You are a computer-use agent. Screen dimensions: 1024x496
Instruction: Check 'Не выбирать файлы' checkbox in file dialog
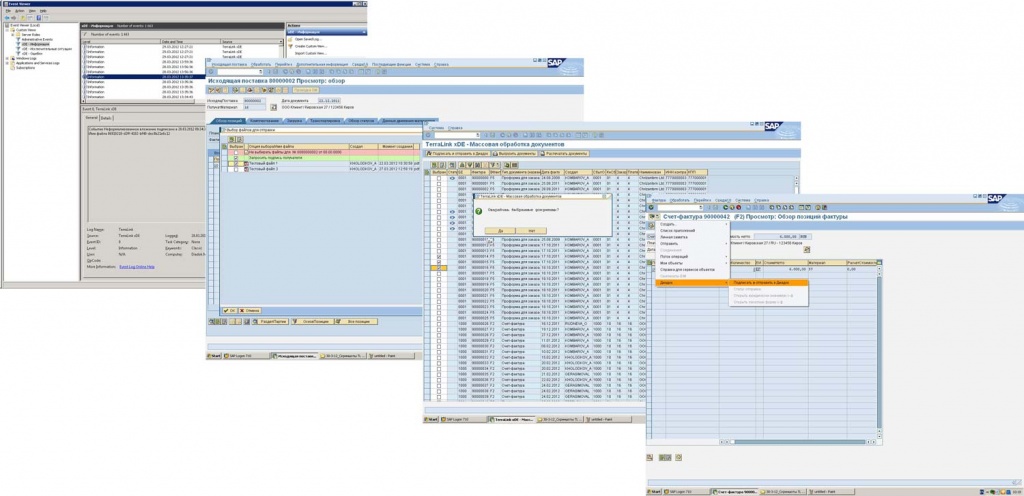(236, 153)
